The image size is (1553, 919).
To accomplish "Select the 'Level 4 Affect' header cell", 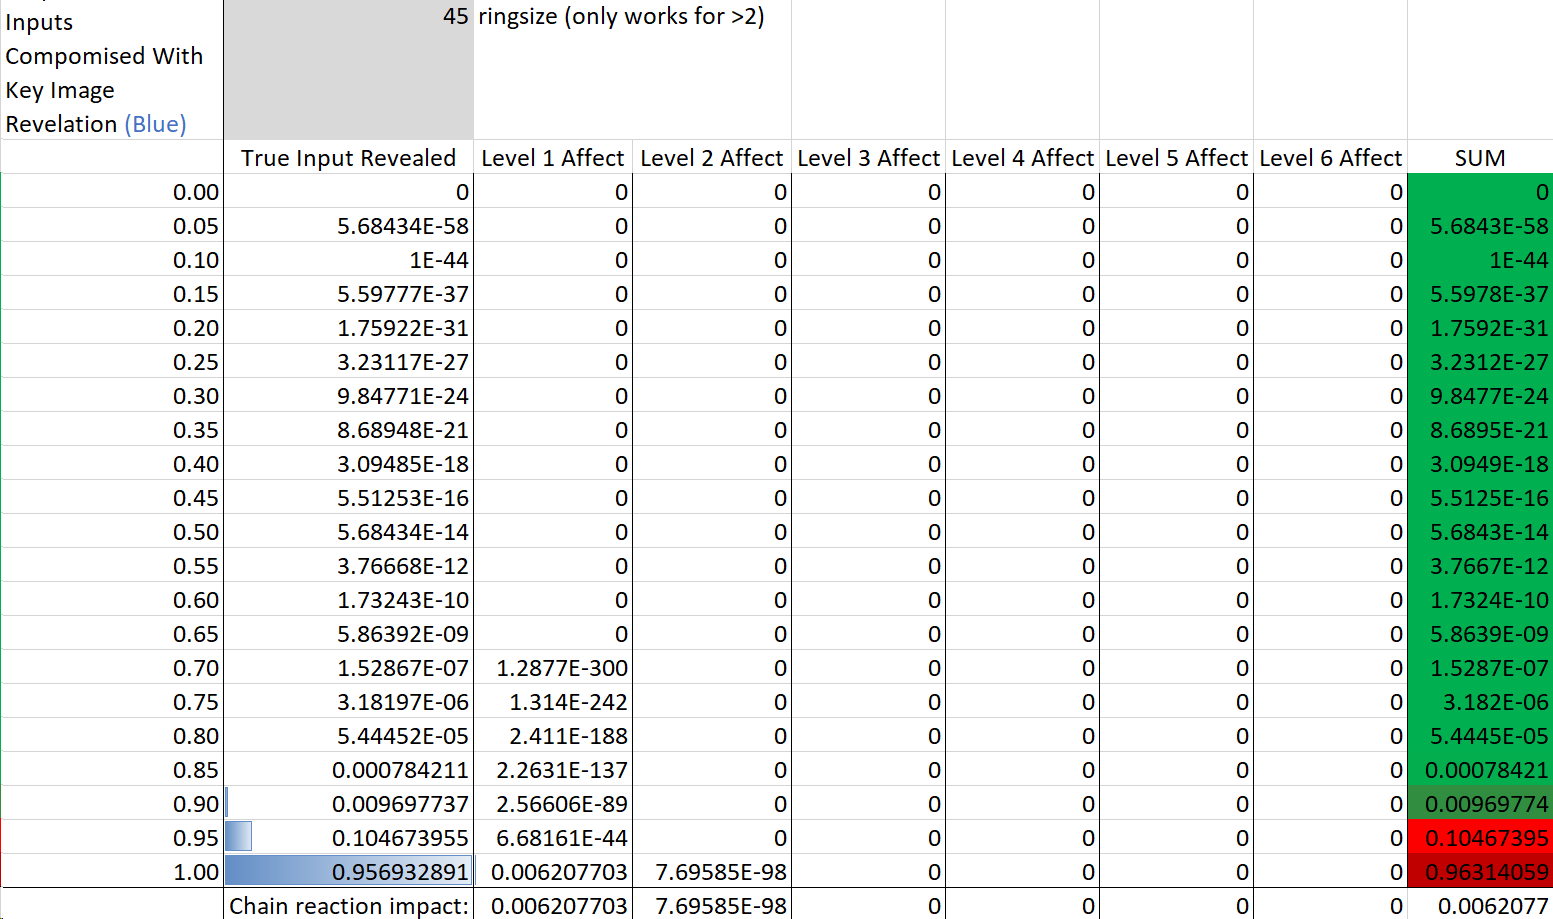I will pyautogui.click(x=1022, y=157).
